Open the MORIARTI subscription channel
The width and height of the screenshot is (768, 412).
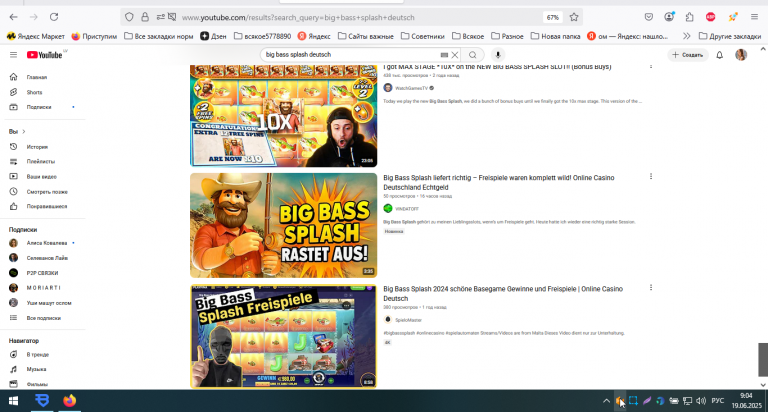point(44,288)
